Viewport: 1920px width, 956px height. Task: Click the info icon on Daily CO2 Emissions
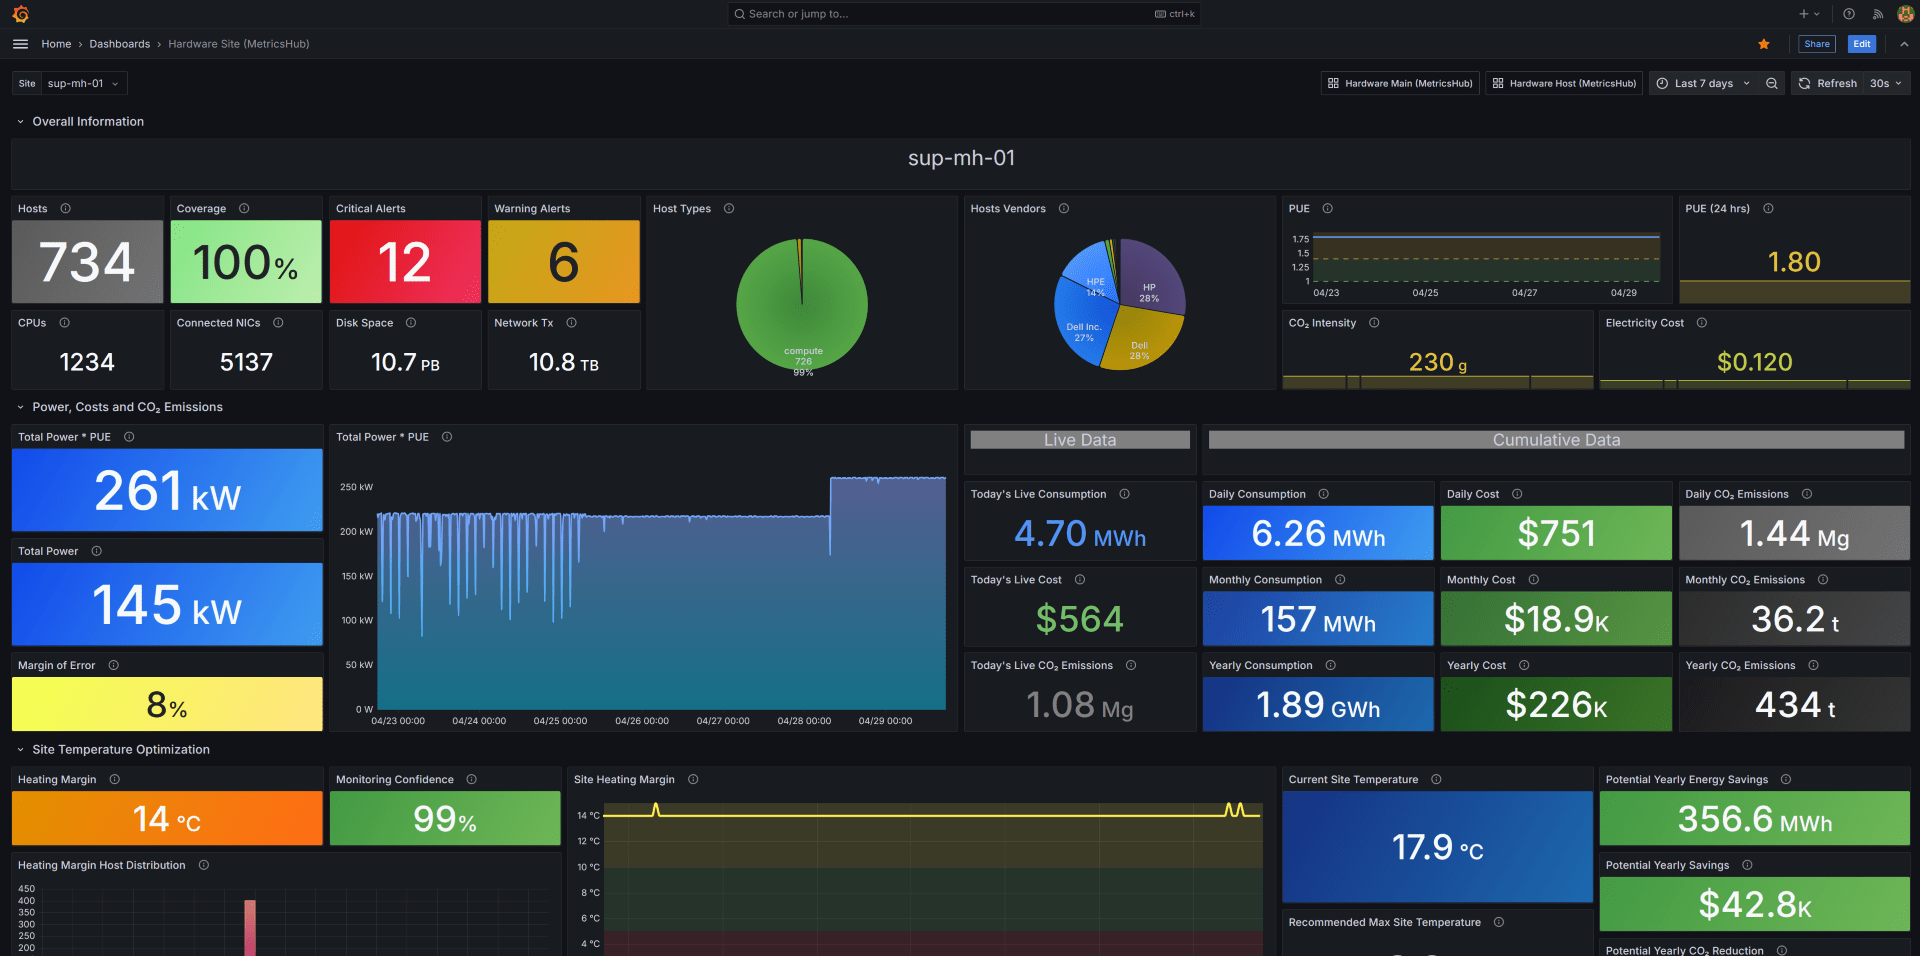1808,493
